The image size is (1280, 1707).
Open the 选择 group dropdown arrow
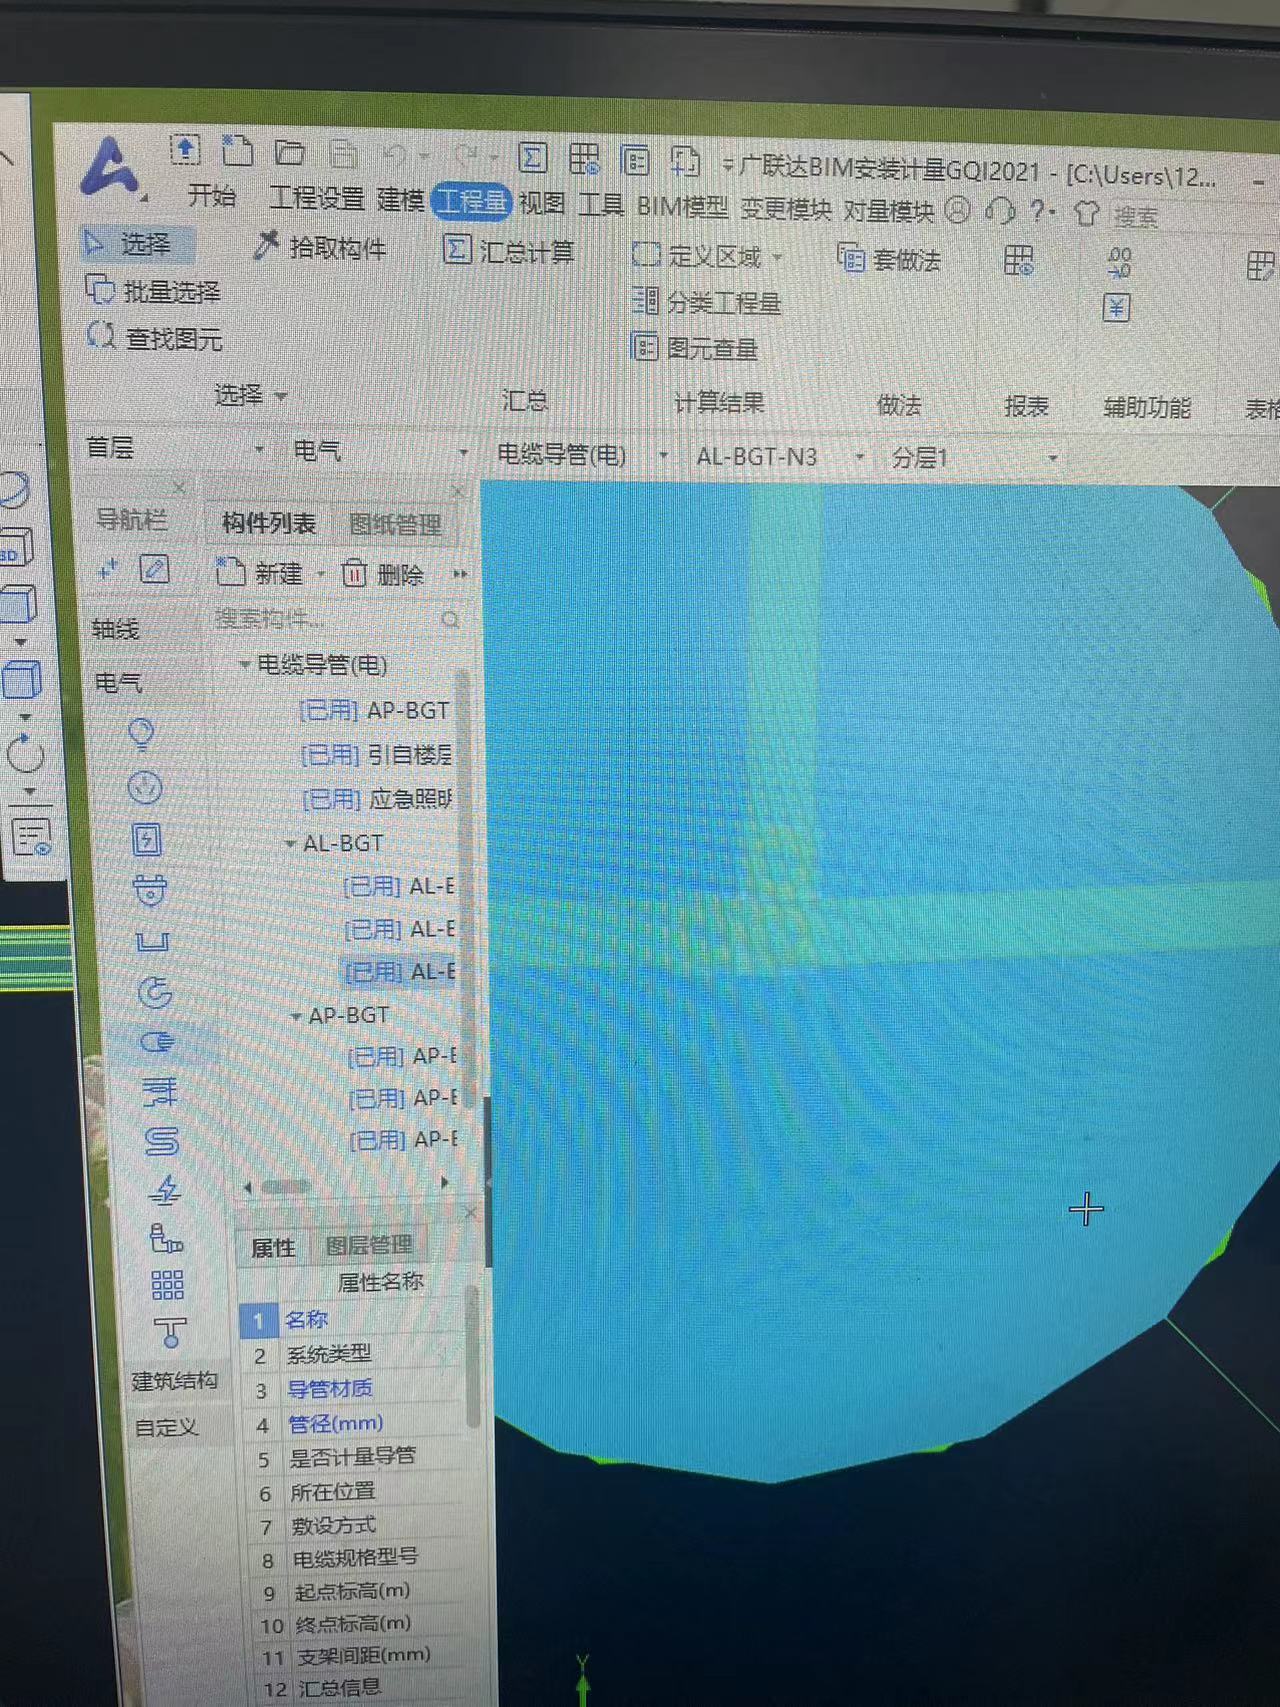pyautogui.click(x=281, y=397)
